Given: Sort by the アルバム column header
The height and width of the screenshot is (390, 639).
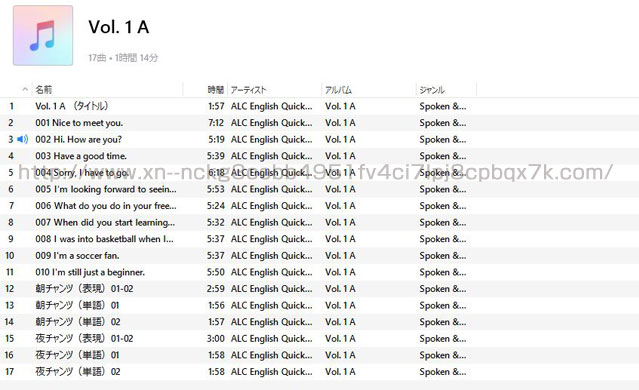Looking at the screenshot, I should [338, 89].
